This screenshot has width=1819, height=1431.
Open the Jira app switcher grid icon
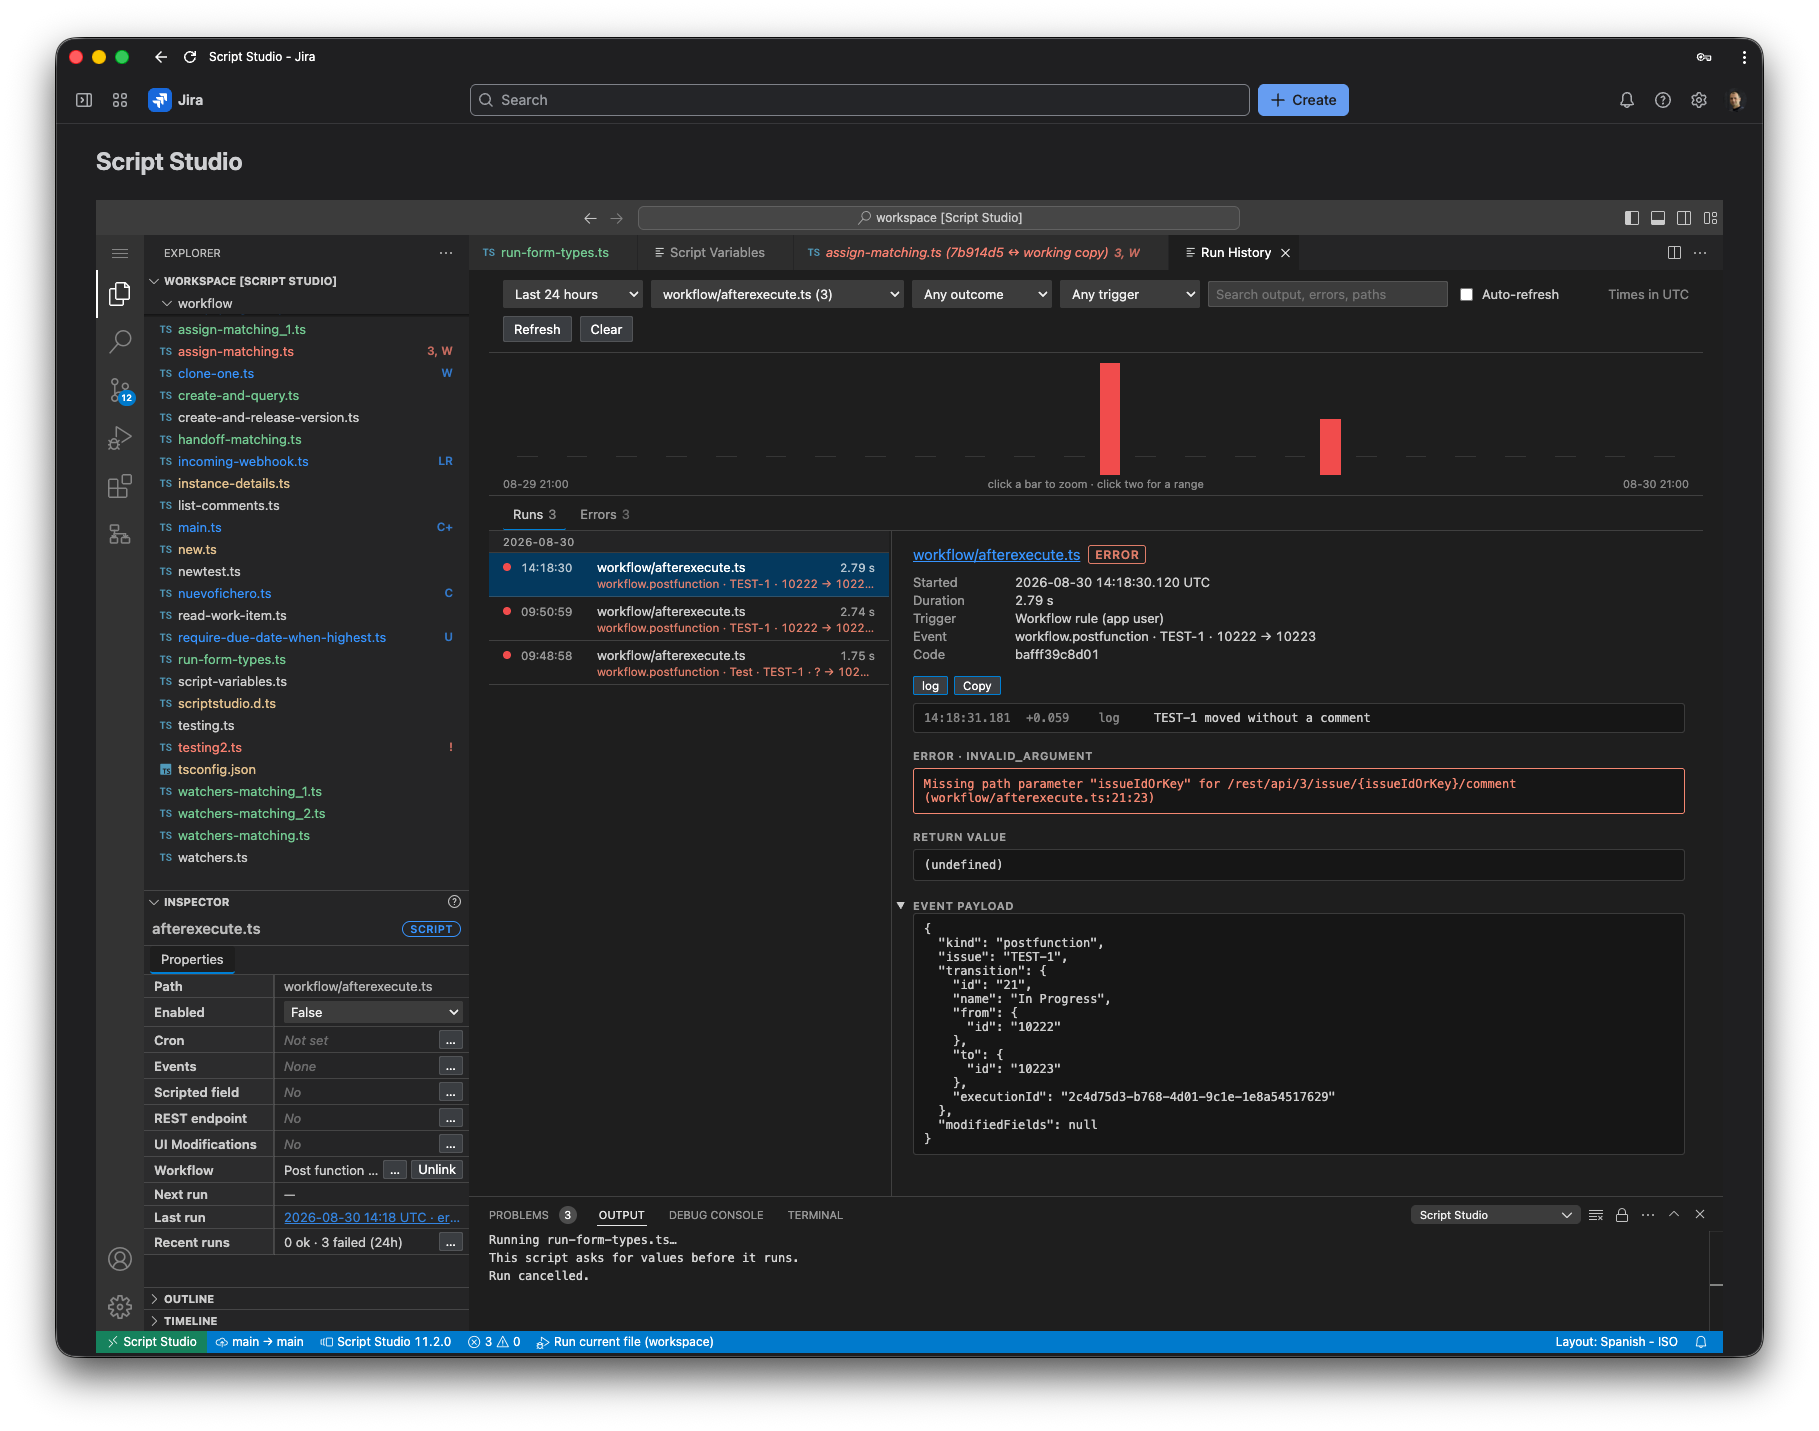[x=120, y=100]
